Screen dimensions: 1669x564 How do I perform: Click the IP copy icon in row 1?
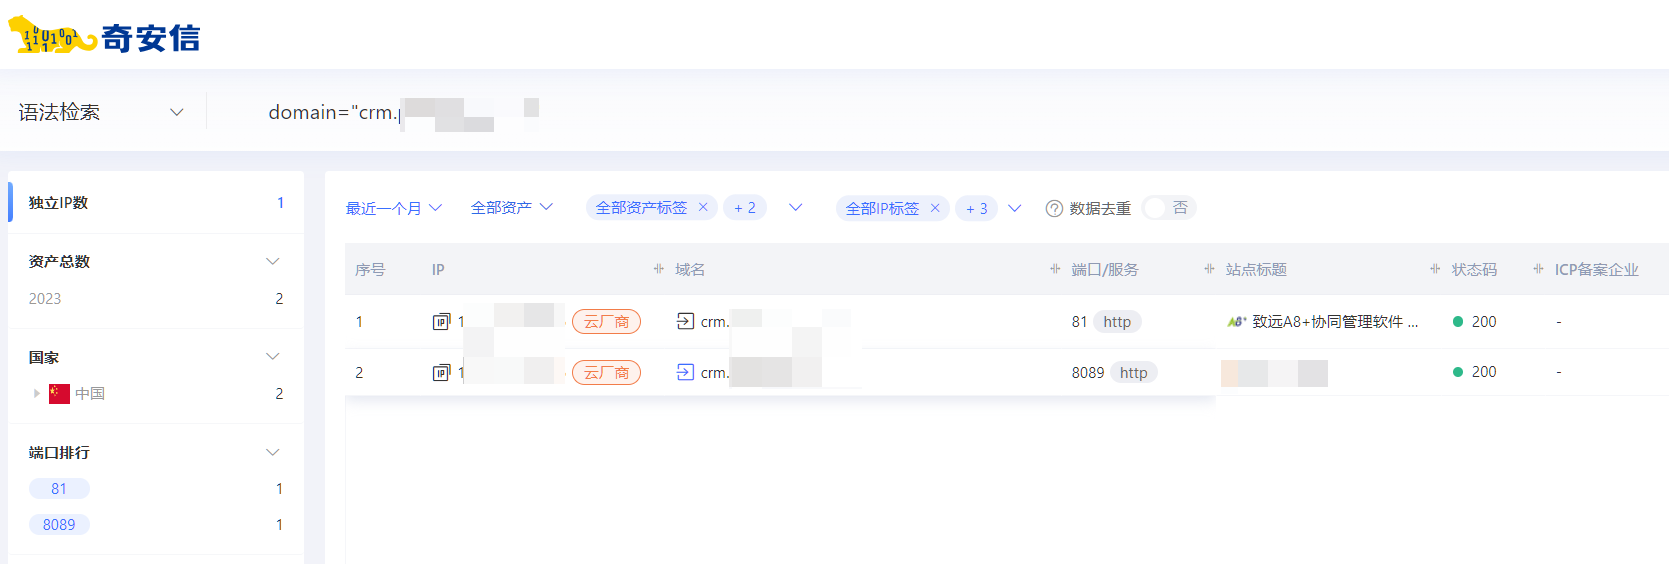point(441,322)
